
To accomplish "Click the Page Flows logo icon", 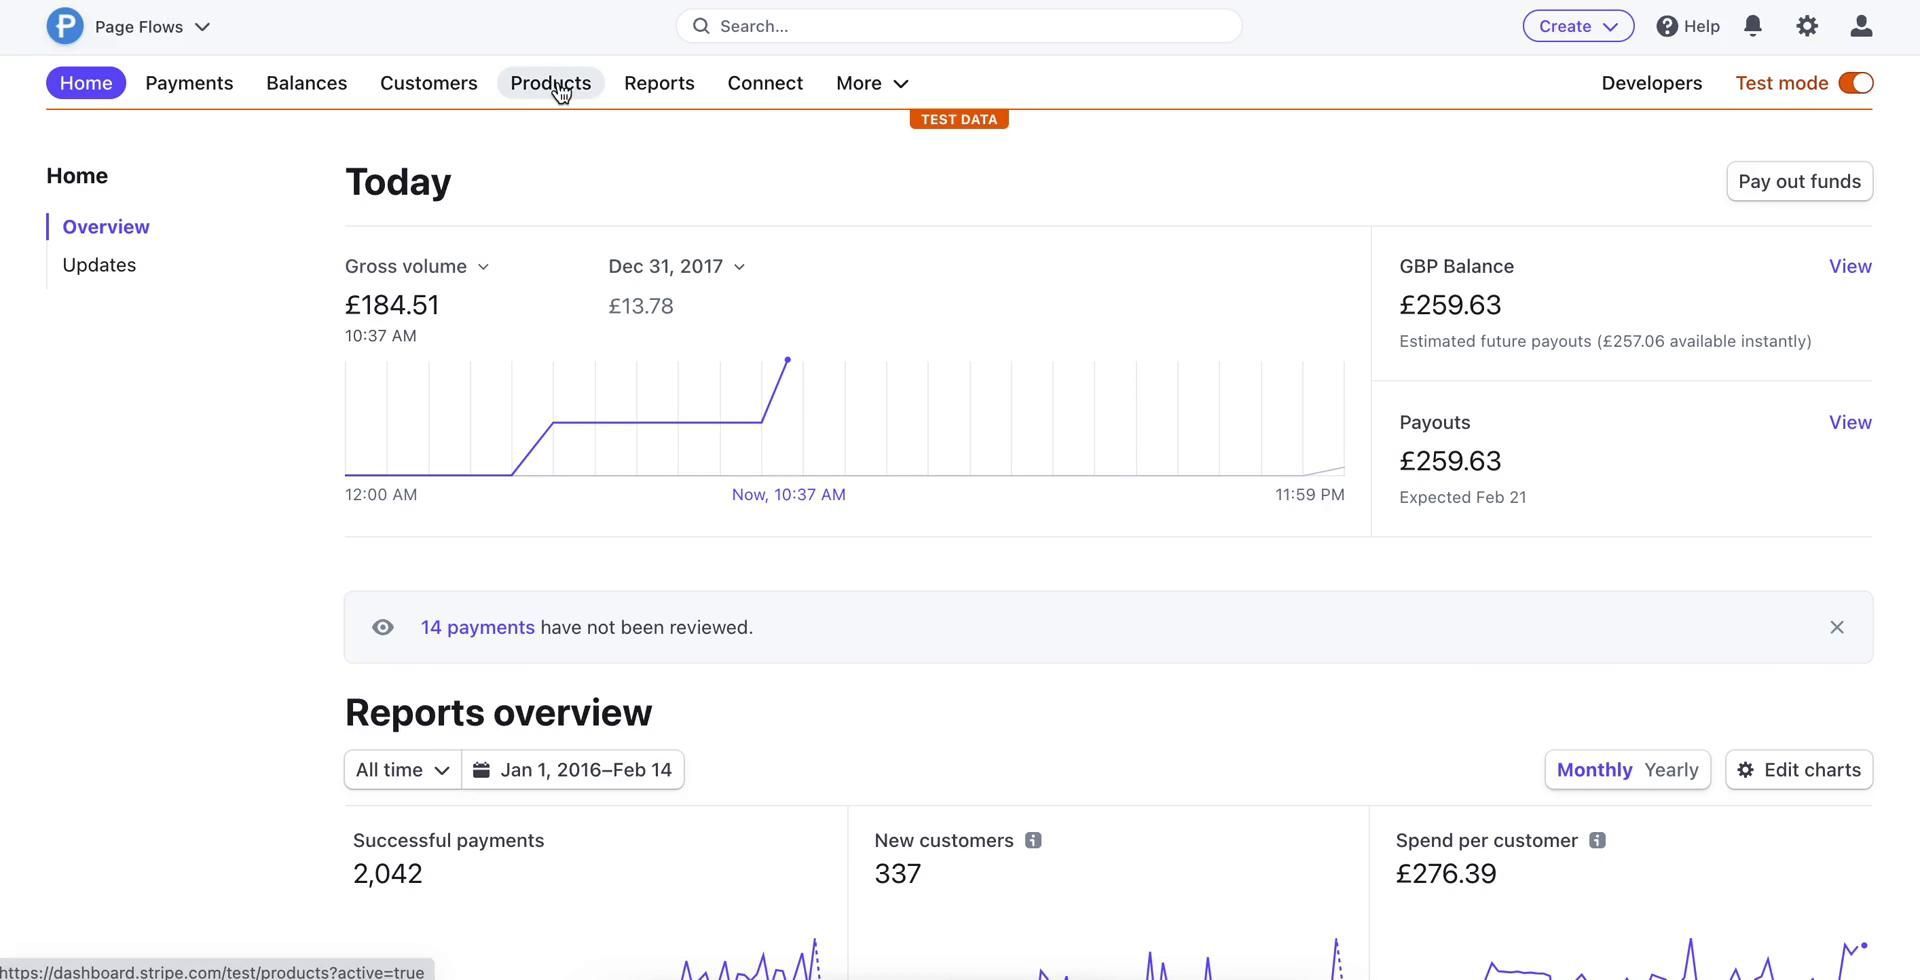I will [65, 27].
